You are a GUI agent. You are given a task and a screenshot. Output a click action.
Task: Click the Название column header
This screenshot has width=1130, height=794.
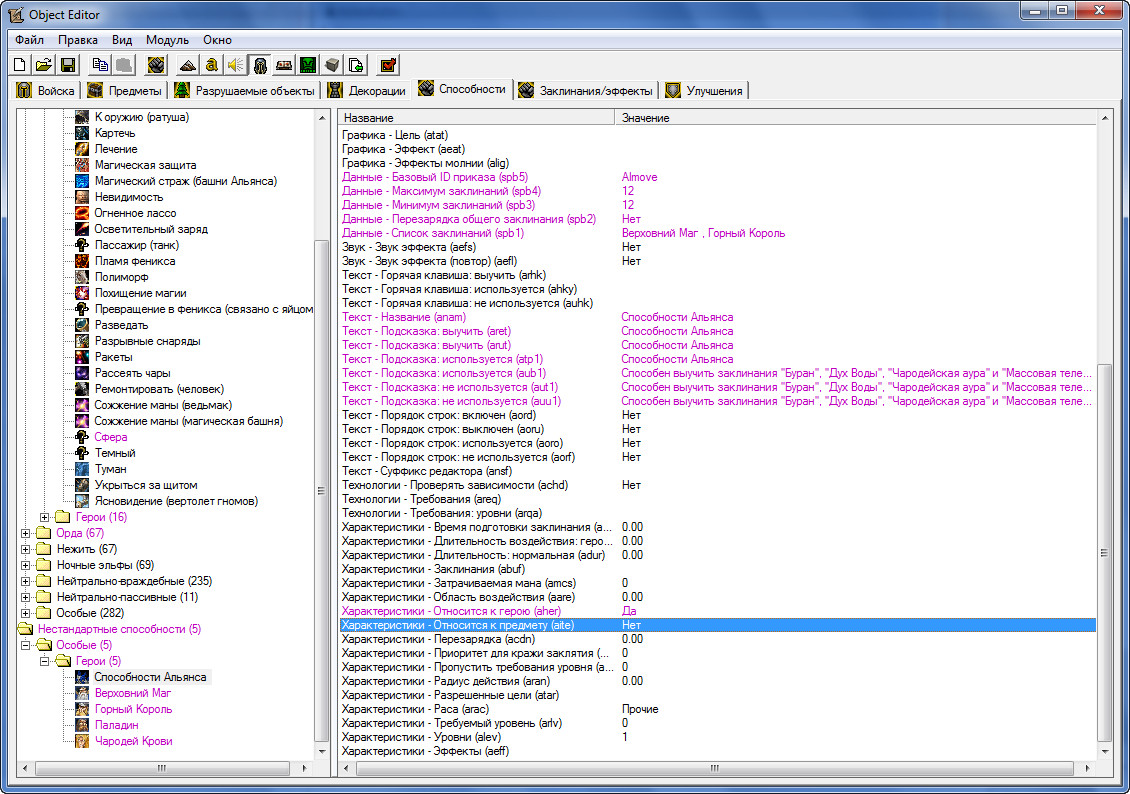[476, 117]
